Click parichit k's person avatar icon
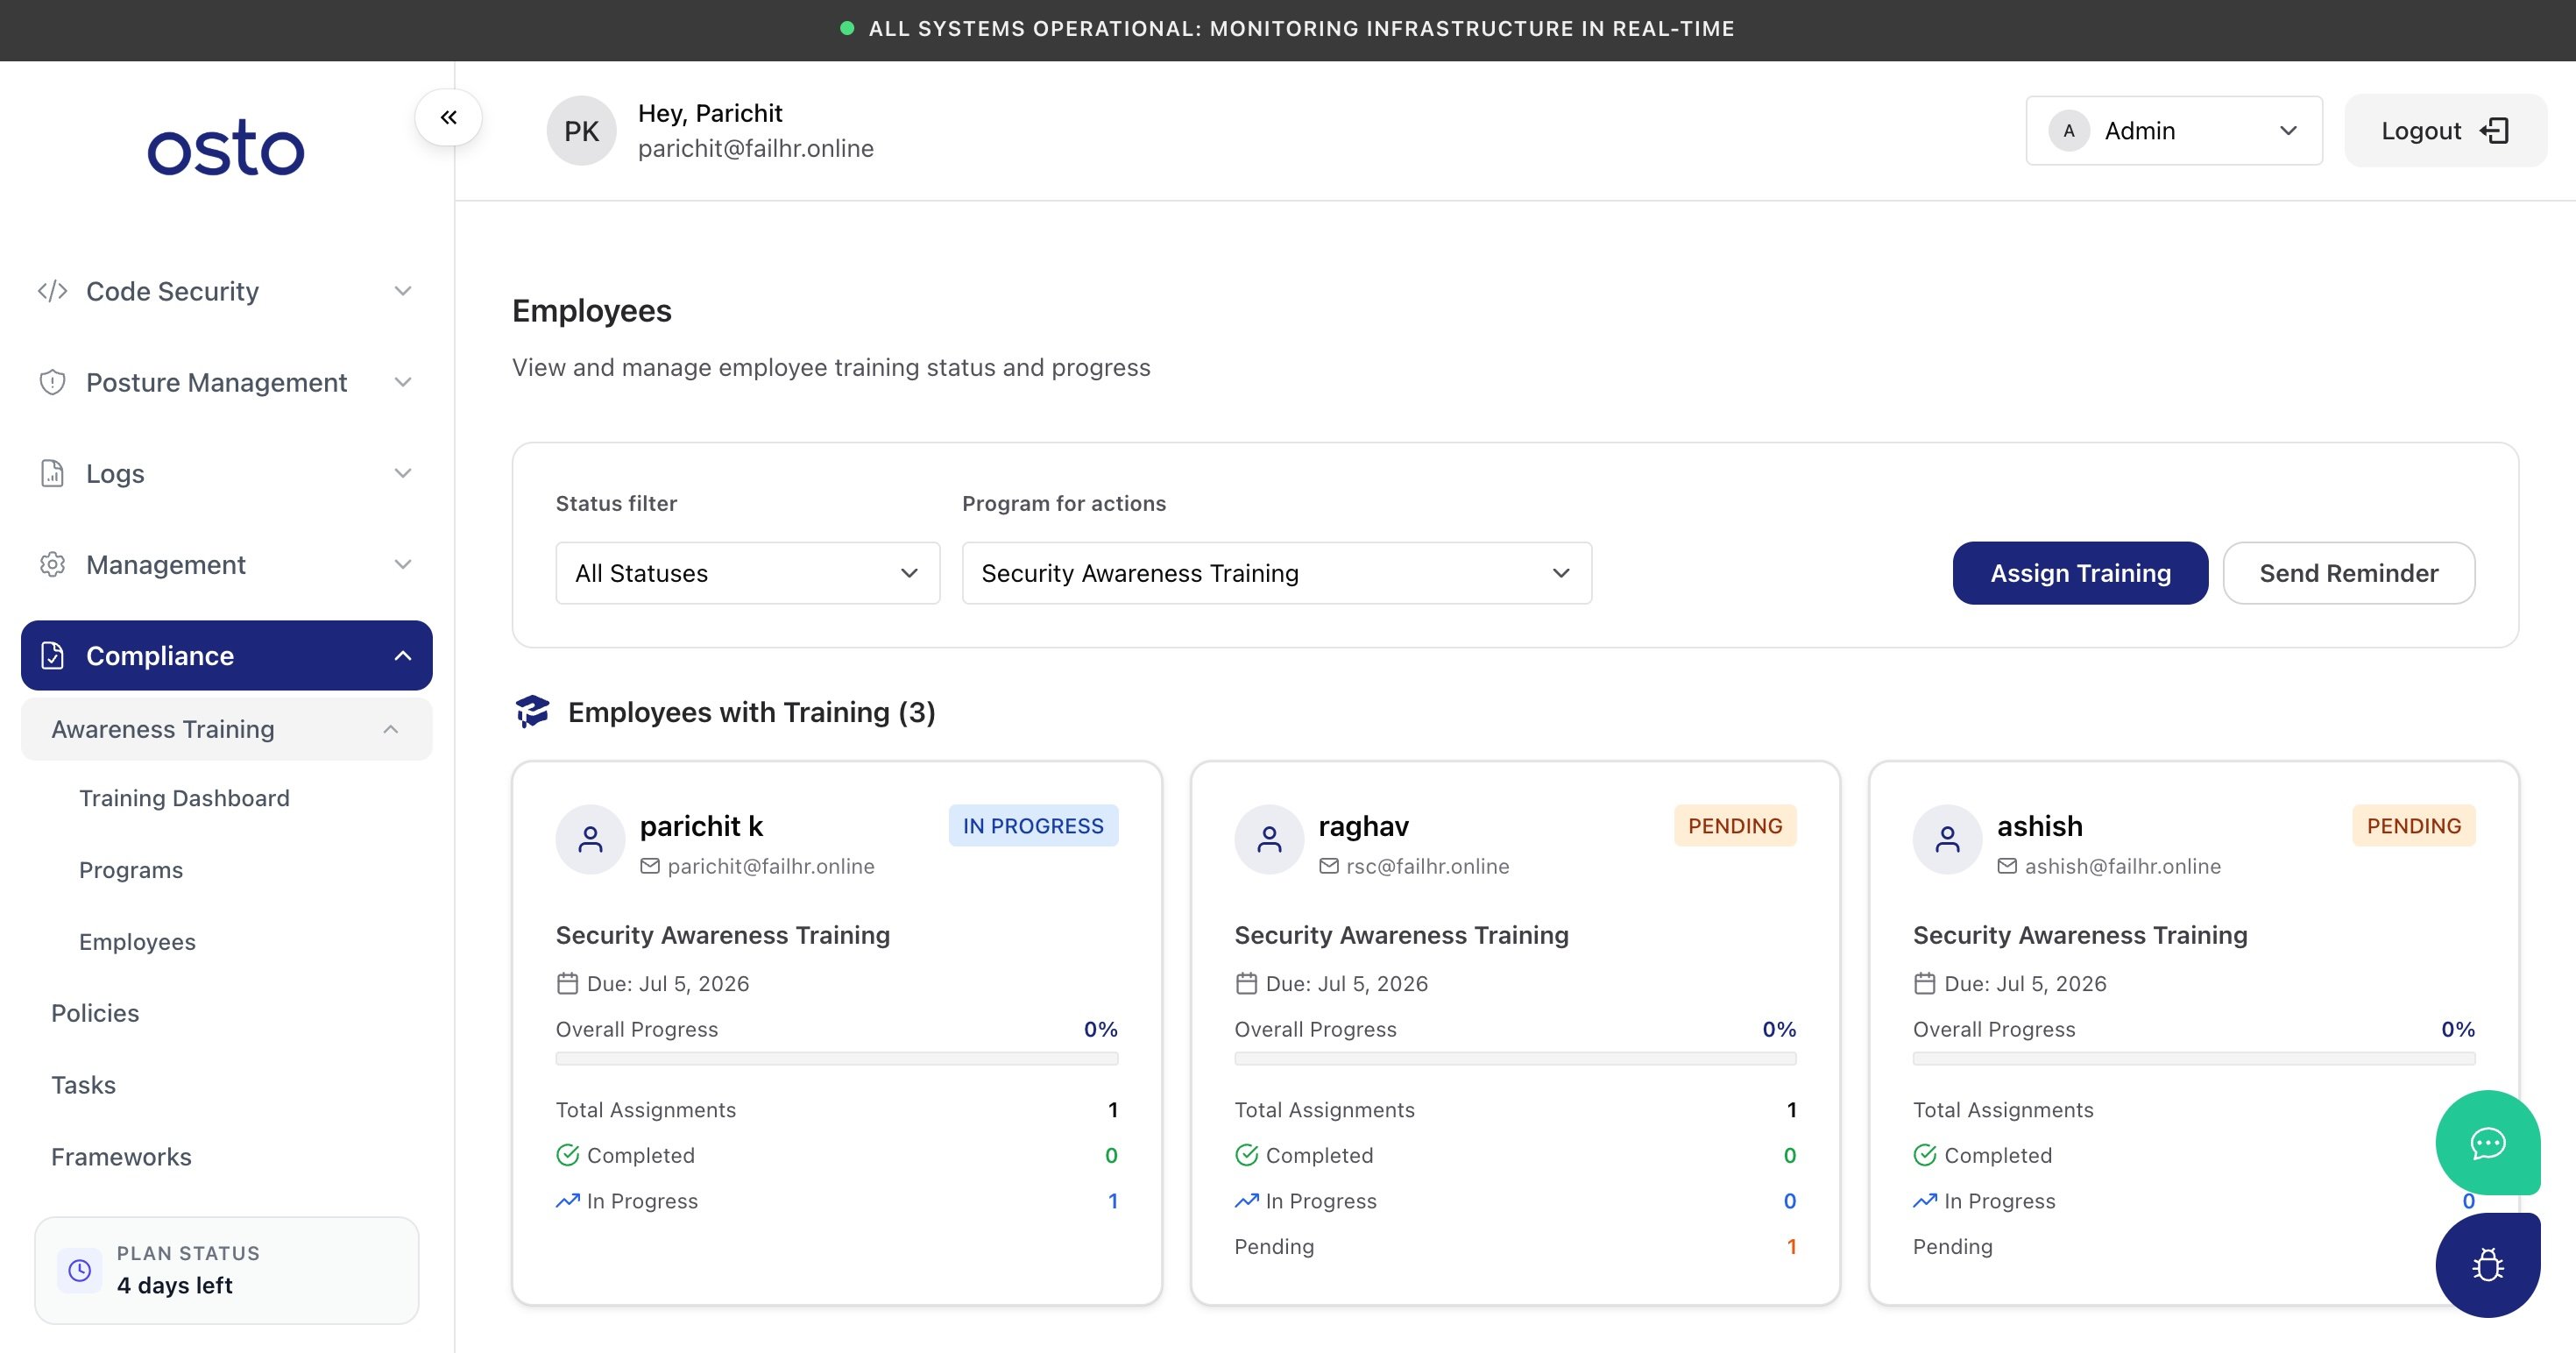This screenshot has height=1353, width=2576. point(591,840)
